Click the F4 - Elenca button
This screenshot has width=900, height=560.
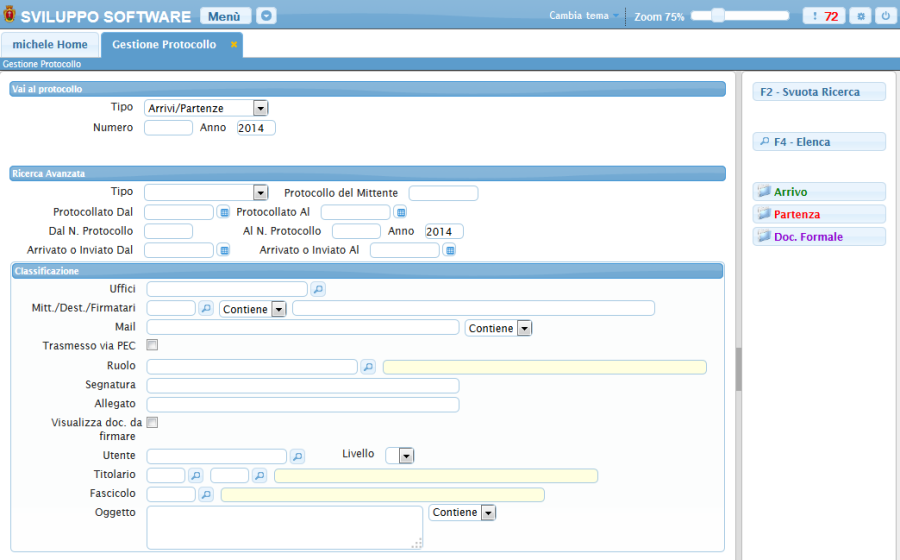818,142
